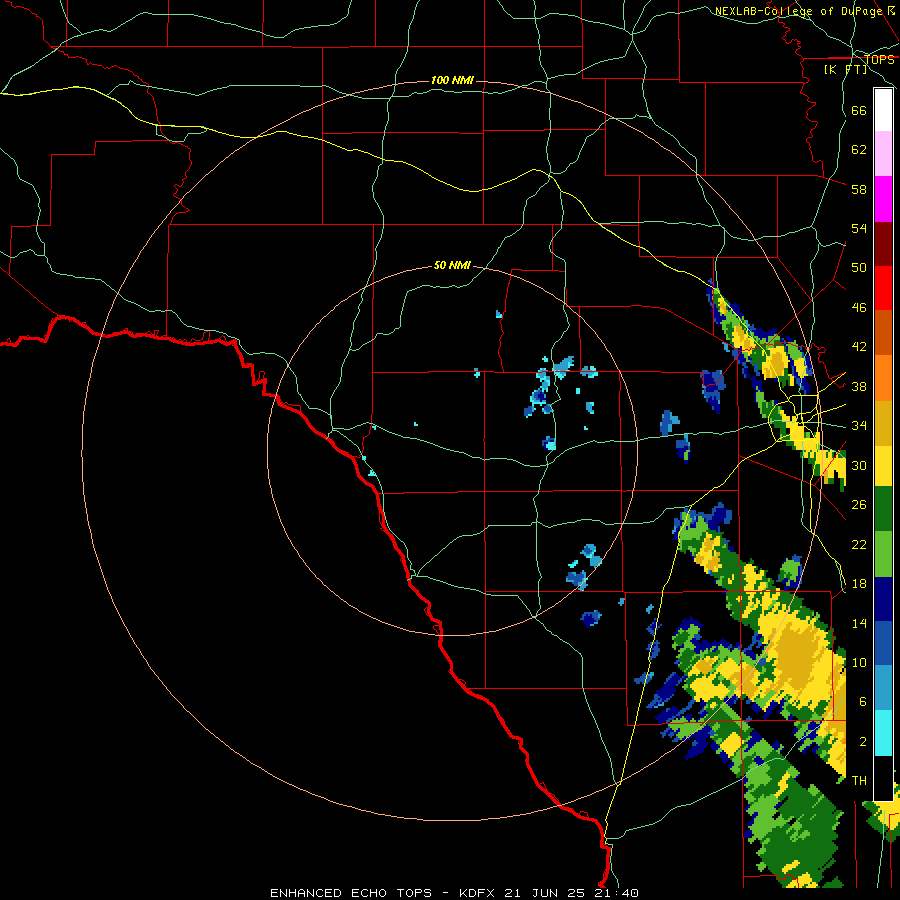Click the '14' legend value
This screenshot has height=900, width=900.
pos(859,623)
